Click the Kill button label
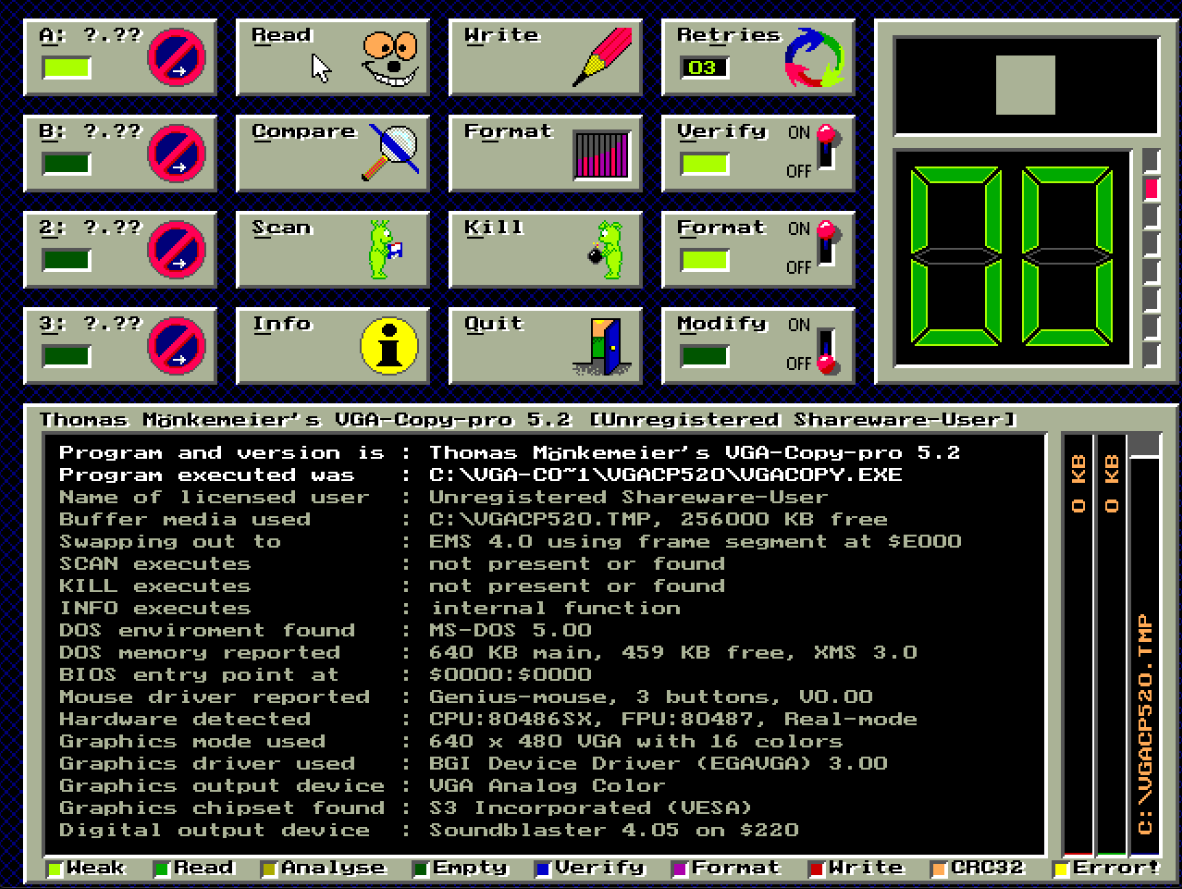The image size is (1182, 889). (x=494, y=228)
